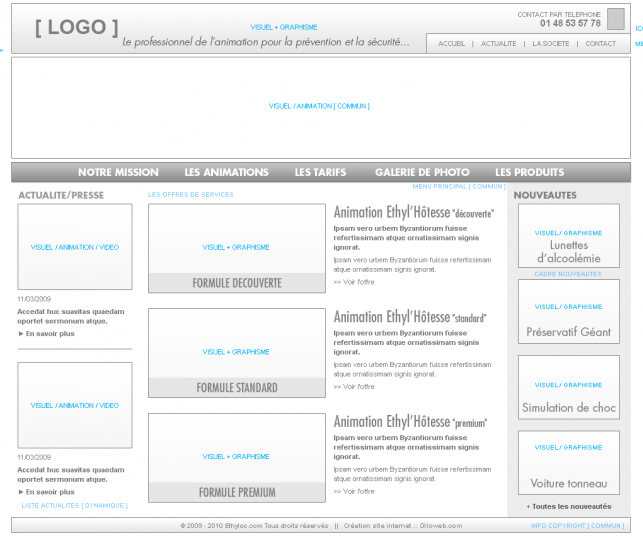This screenshot has width=643, height=536.
Task: Select LES ANIMATIONS in main menu
Action: [226, 172]
